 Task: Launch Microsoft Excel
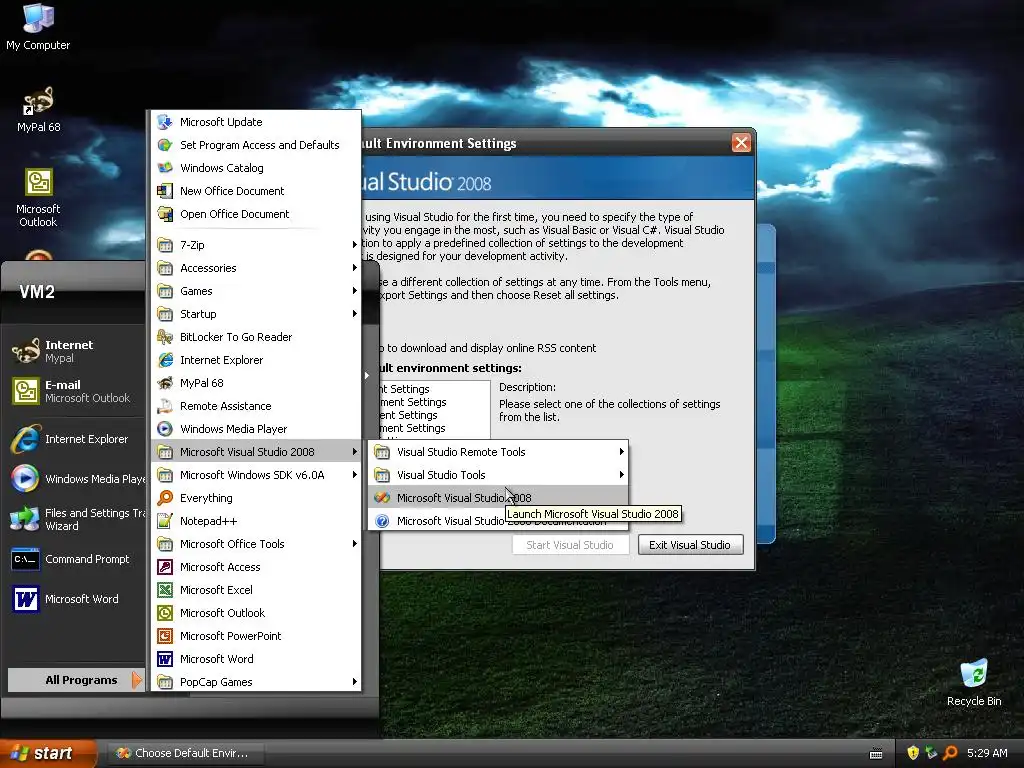256,590
